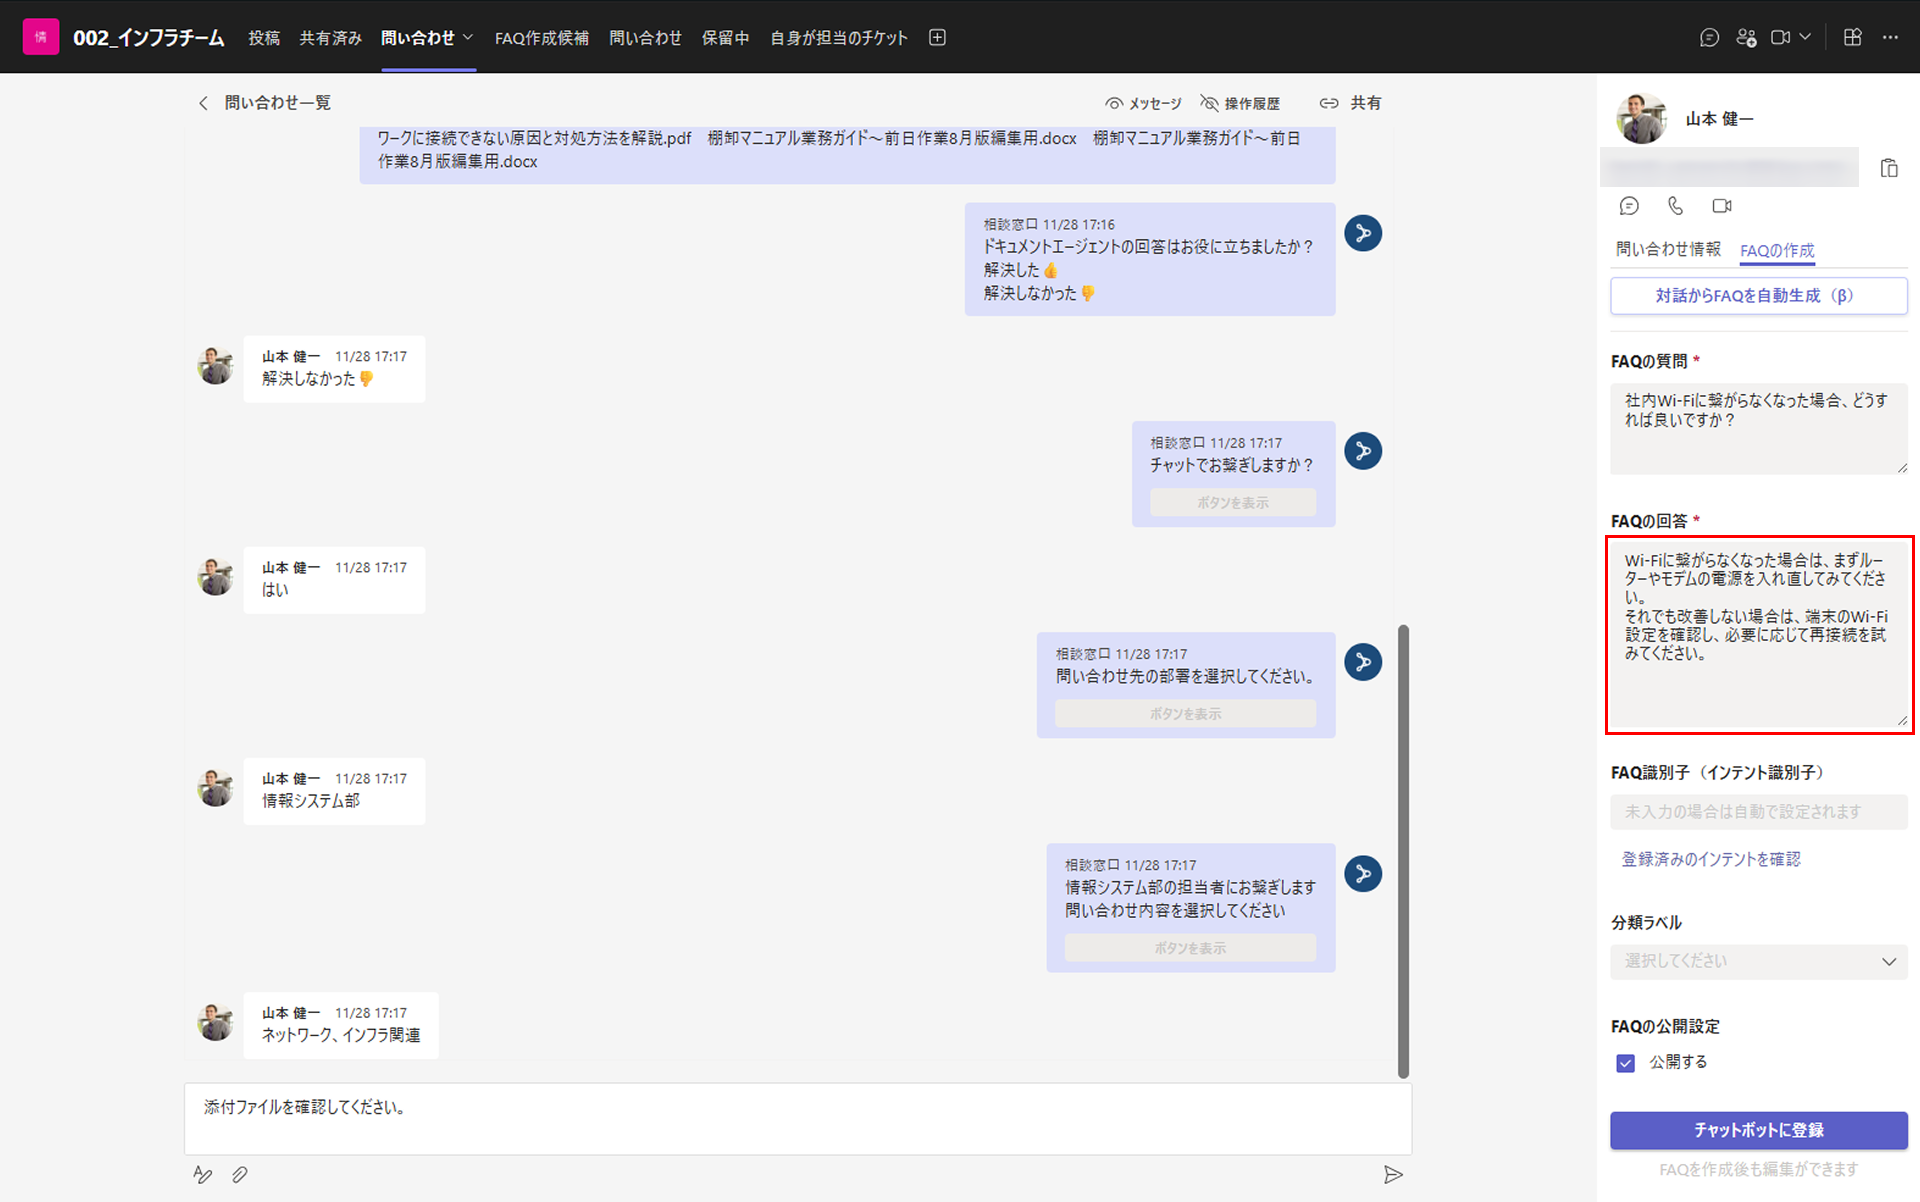This screenshot has height=1202, width=1920.
Task: Open the 投稿 tab
Action: coord(264,37)
